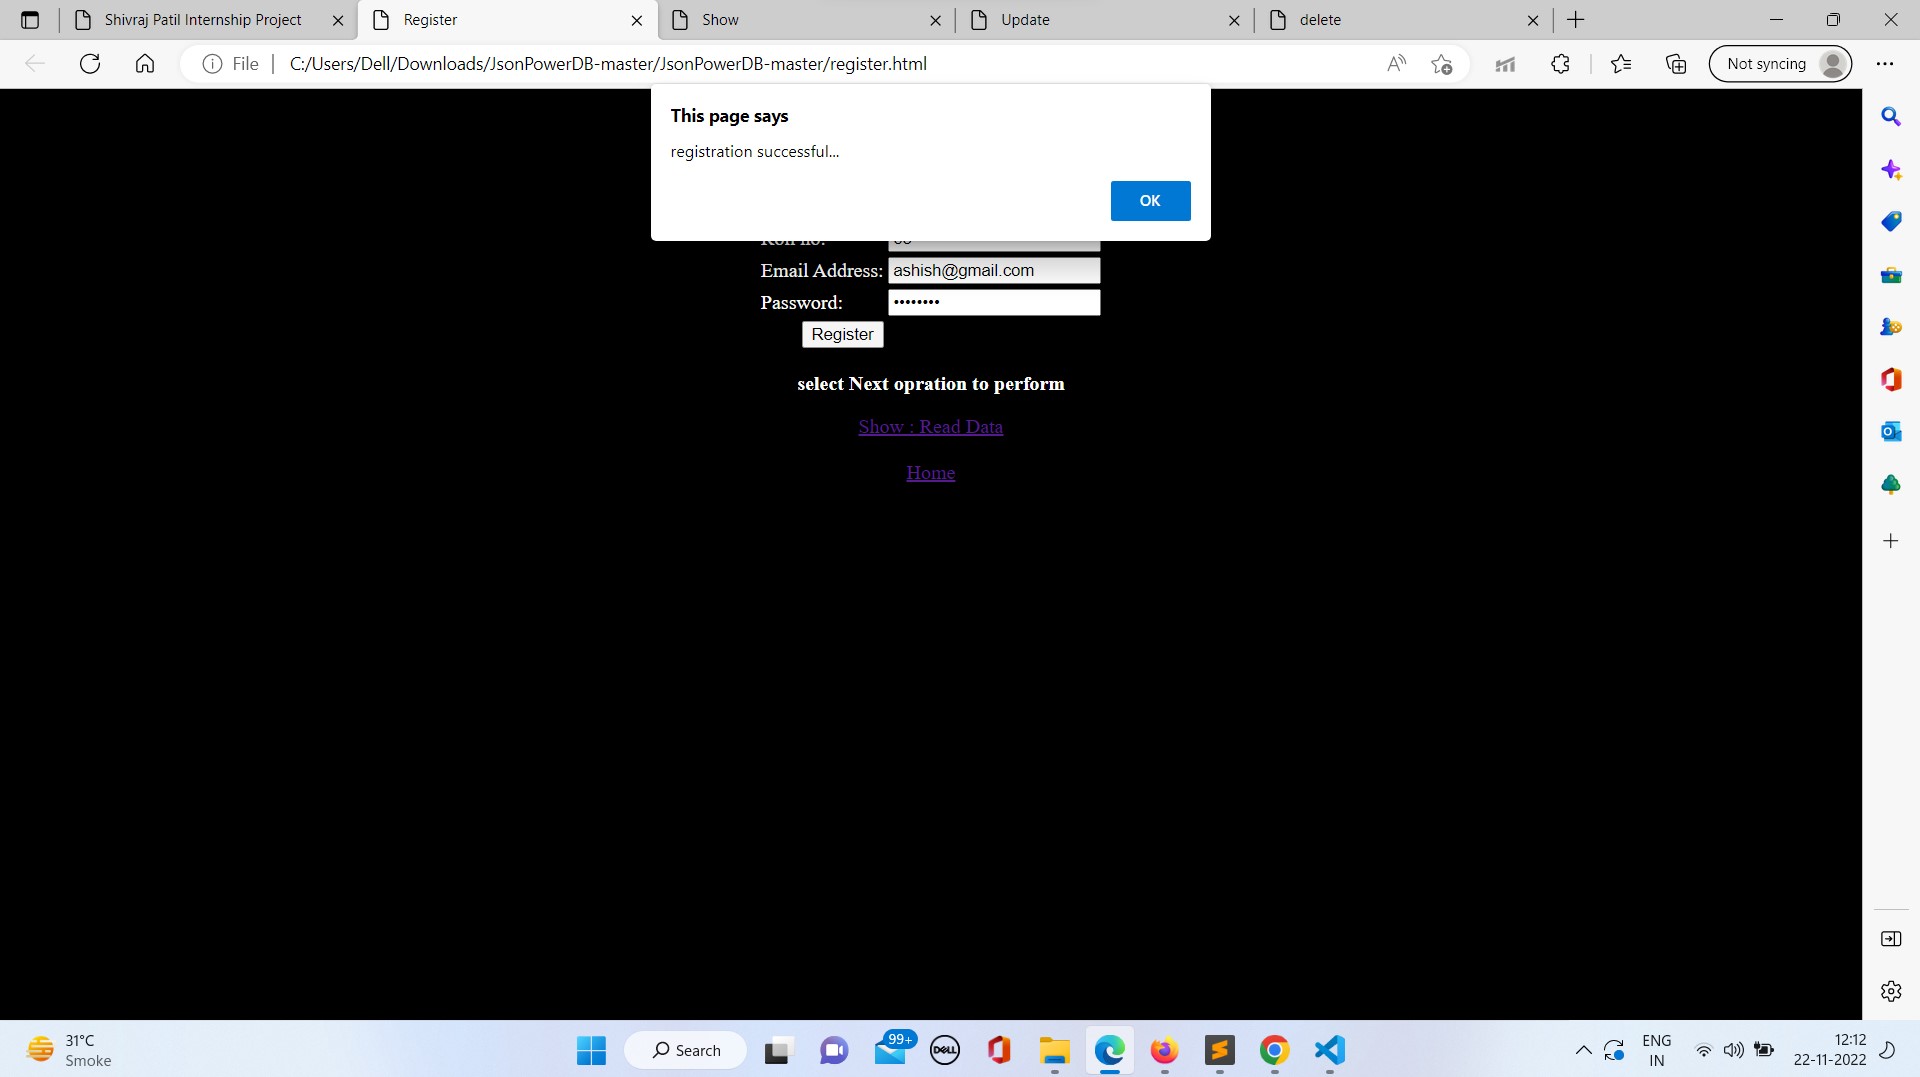Image resolution: width=1920 pixels, height=1077 pixels.
Task: Open the Office icon in the sidebar
Action: point(1892,379)
